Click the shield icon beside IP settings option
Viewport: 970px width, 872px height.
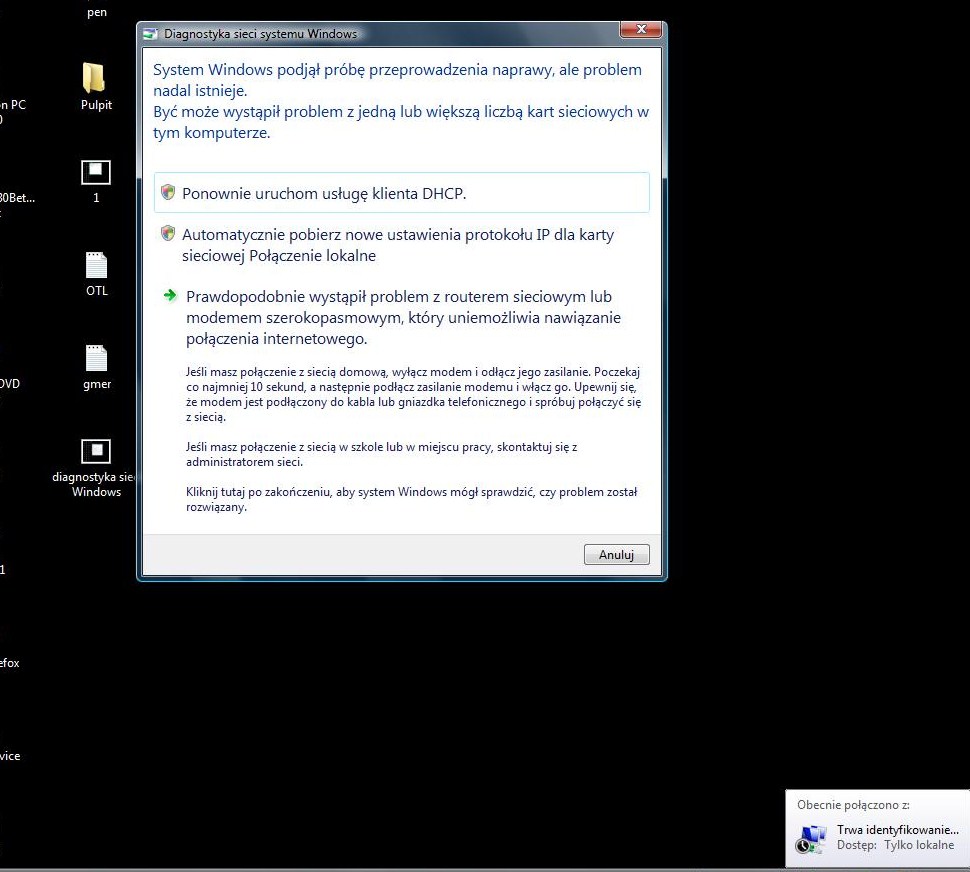click(168, 233)
